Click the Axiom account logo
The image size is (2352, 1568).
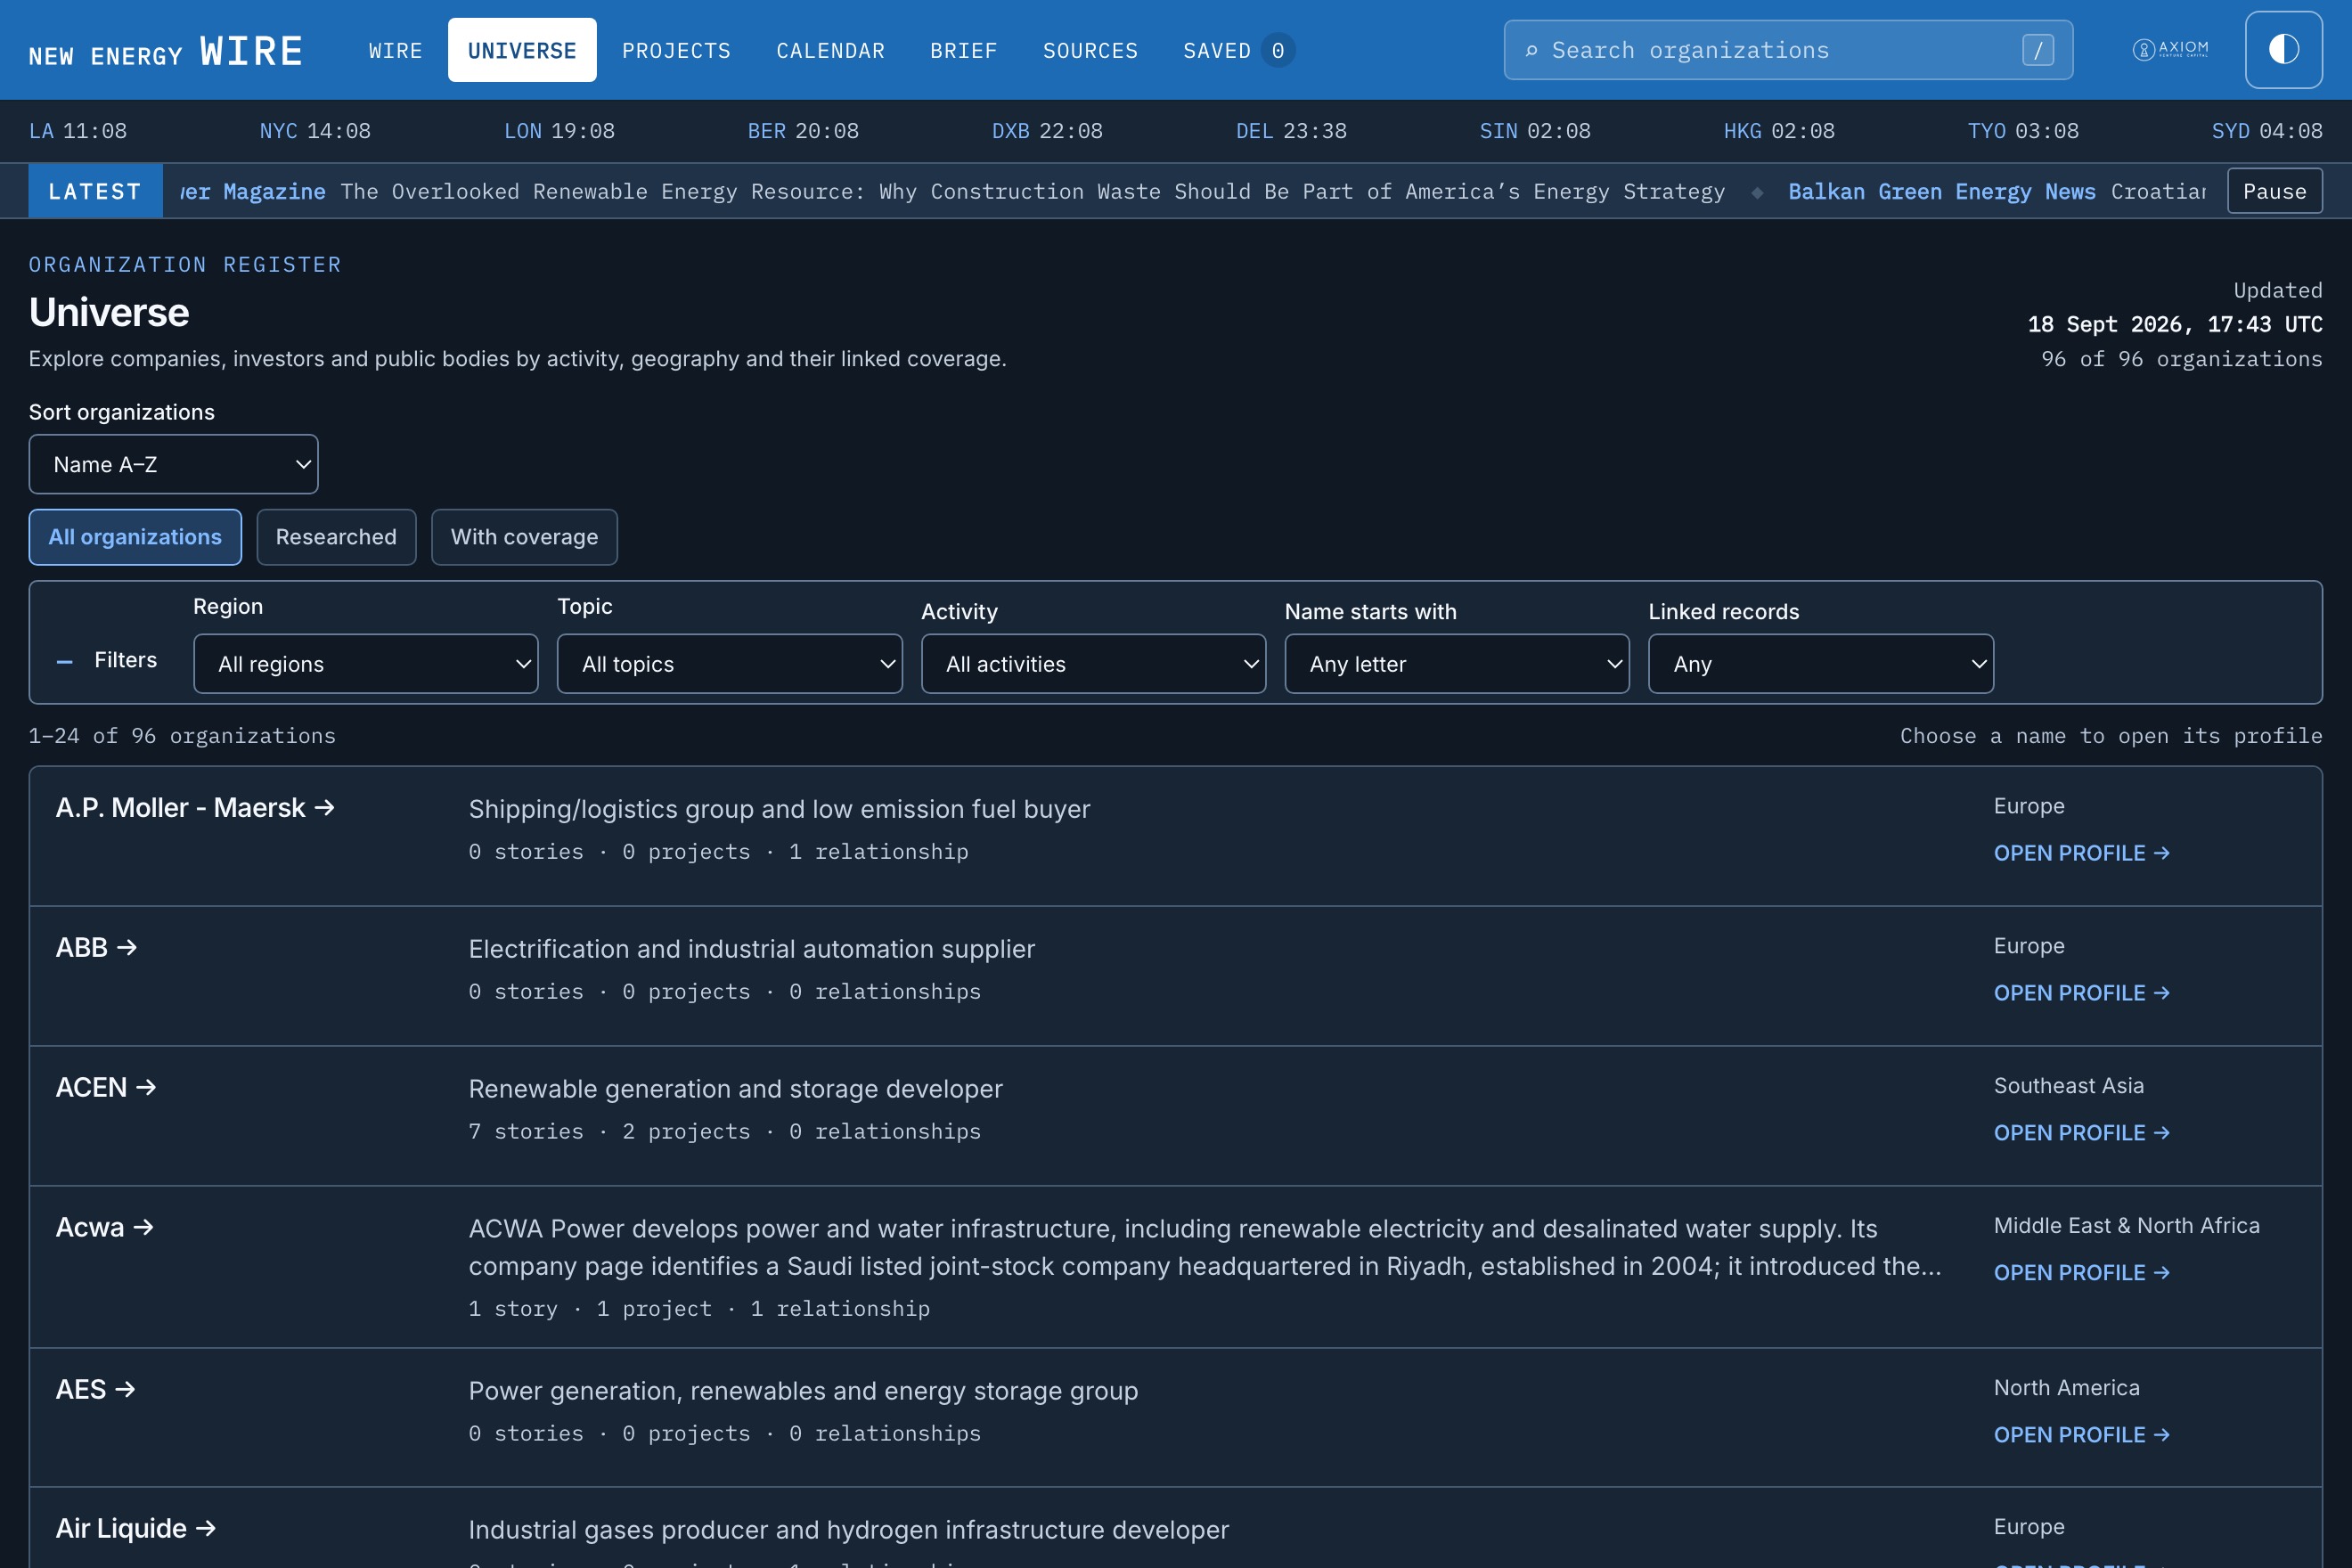click(2170, 49)
